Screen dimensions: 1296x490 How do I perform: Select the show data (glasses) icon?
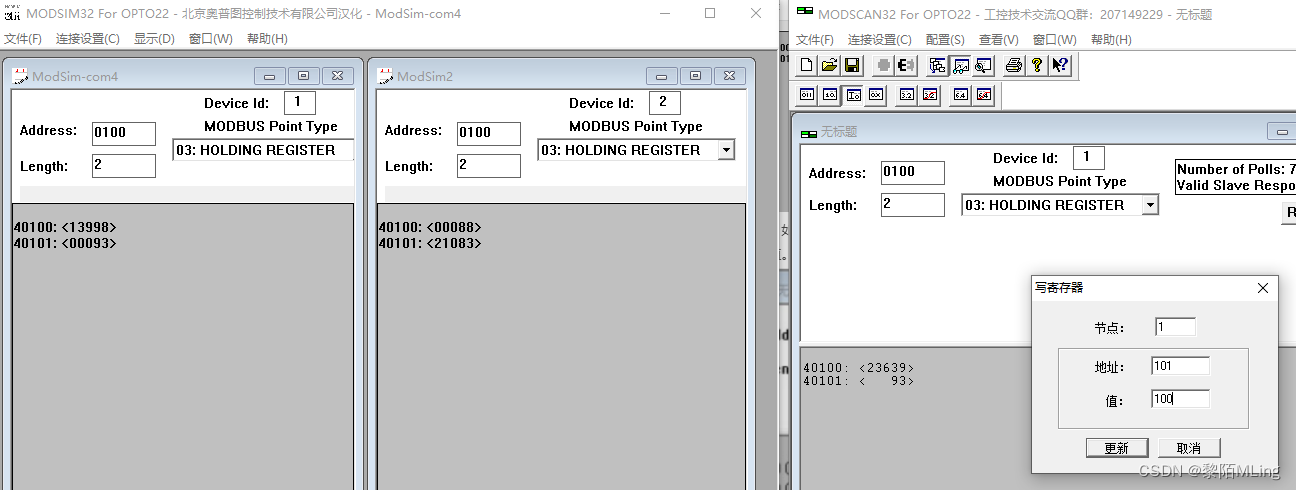pyautogui.click(x=960, y=65)
